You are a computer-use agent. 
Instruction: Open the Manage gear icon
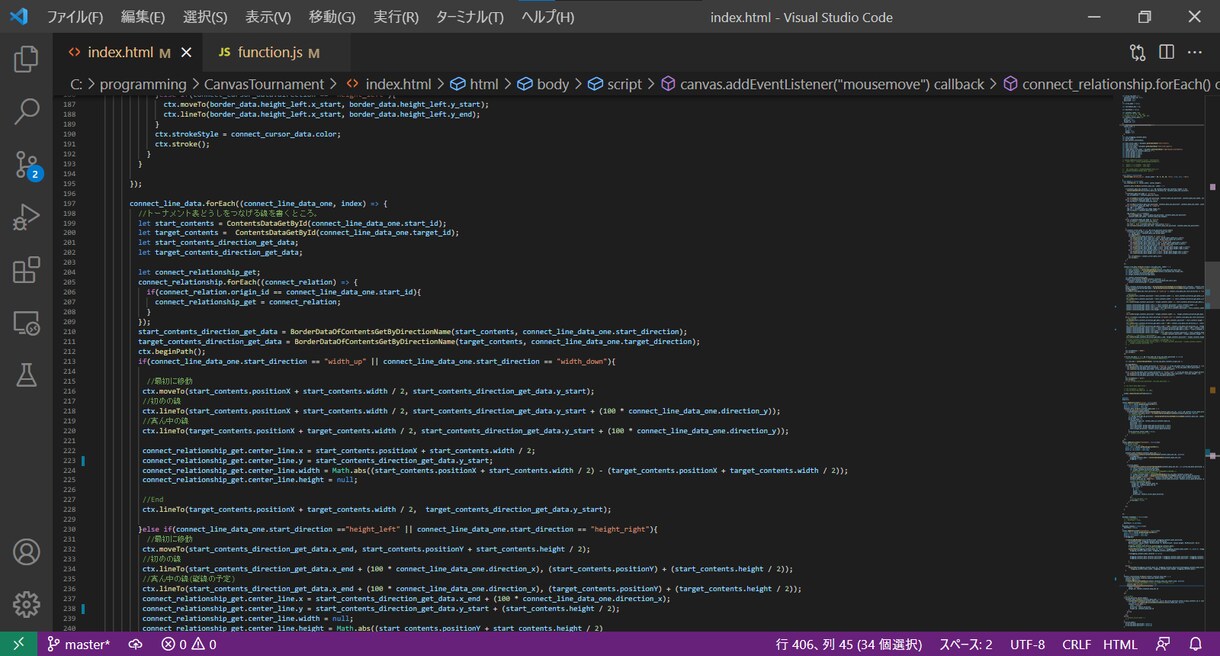tap(26, 604)
